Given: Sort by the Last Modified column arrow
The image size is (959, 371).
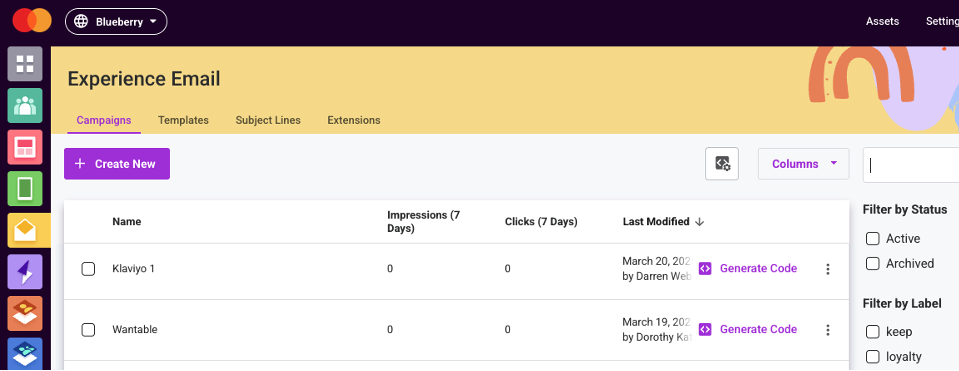Looking at the screenshot, I should (x=700, y=222).
